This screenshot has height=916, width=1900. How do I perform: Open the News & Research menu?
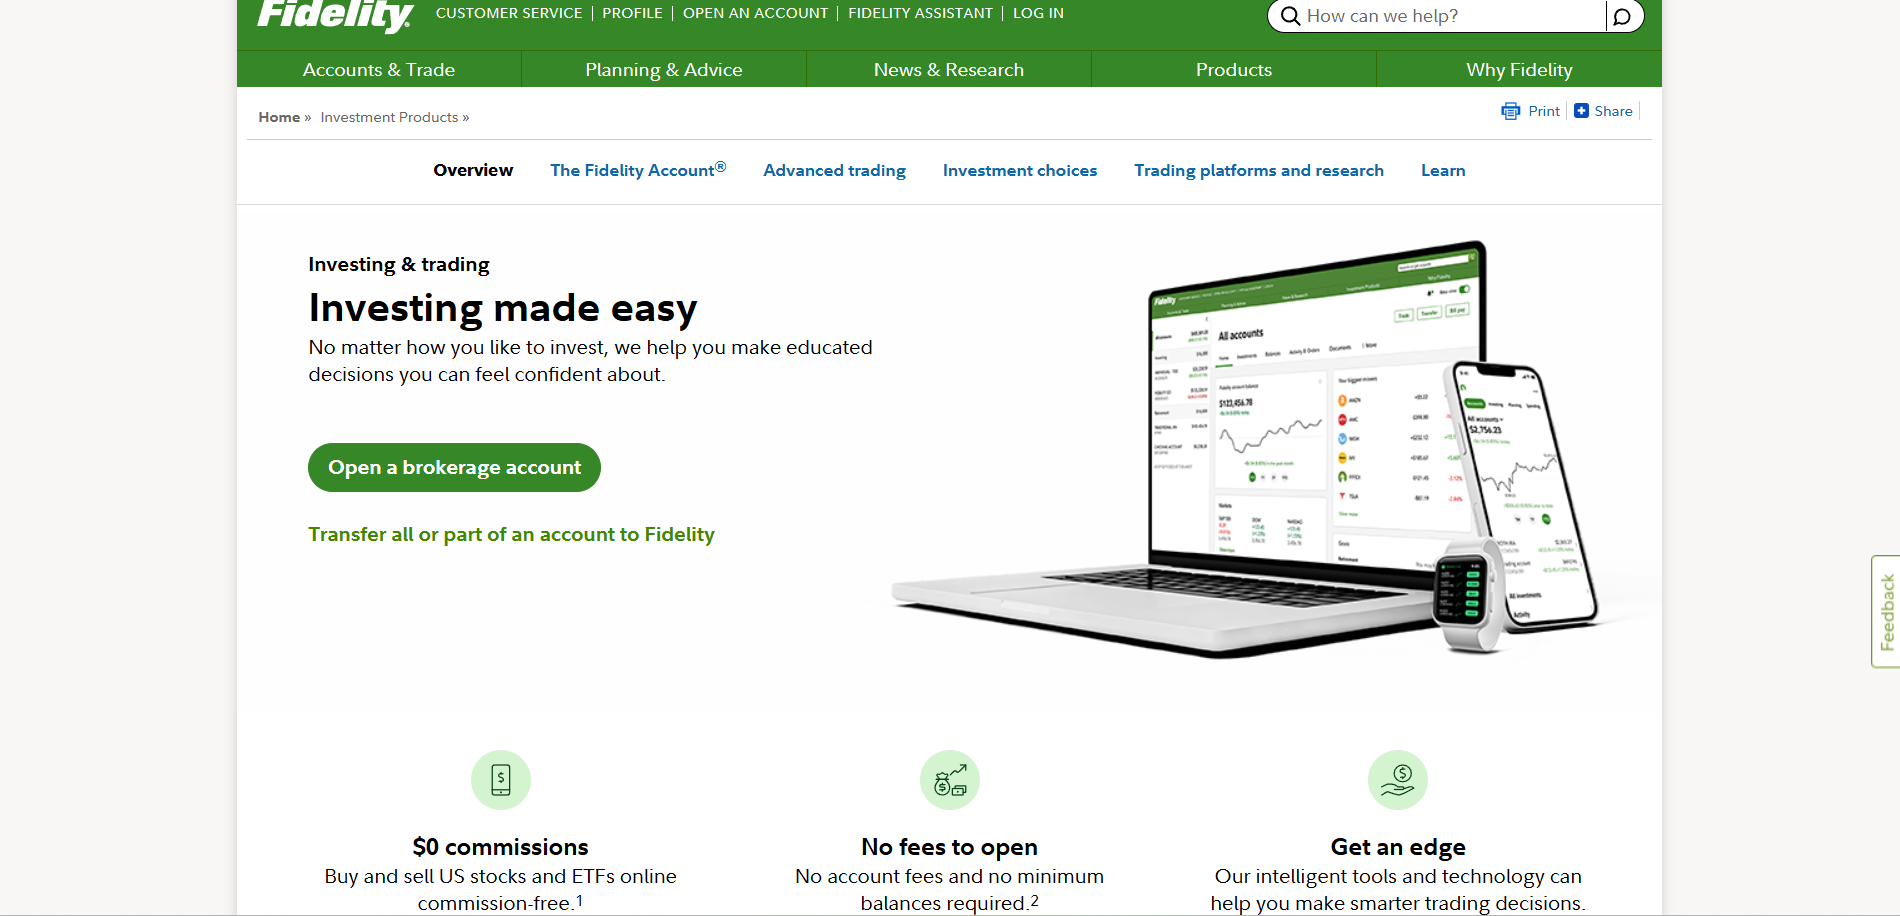click(948, 70)
